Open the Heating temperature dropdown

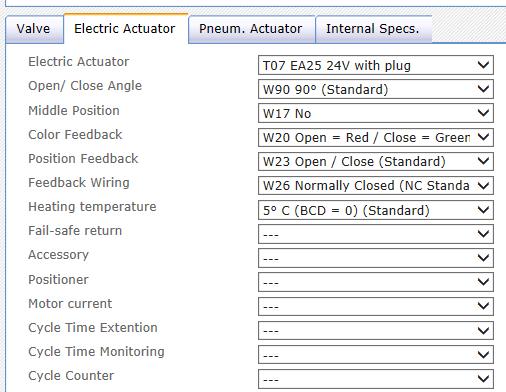tap(376, 210)
